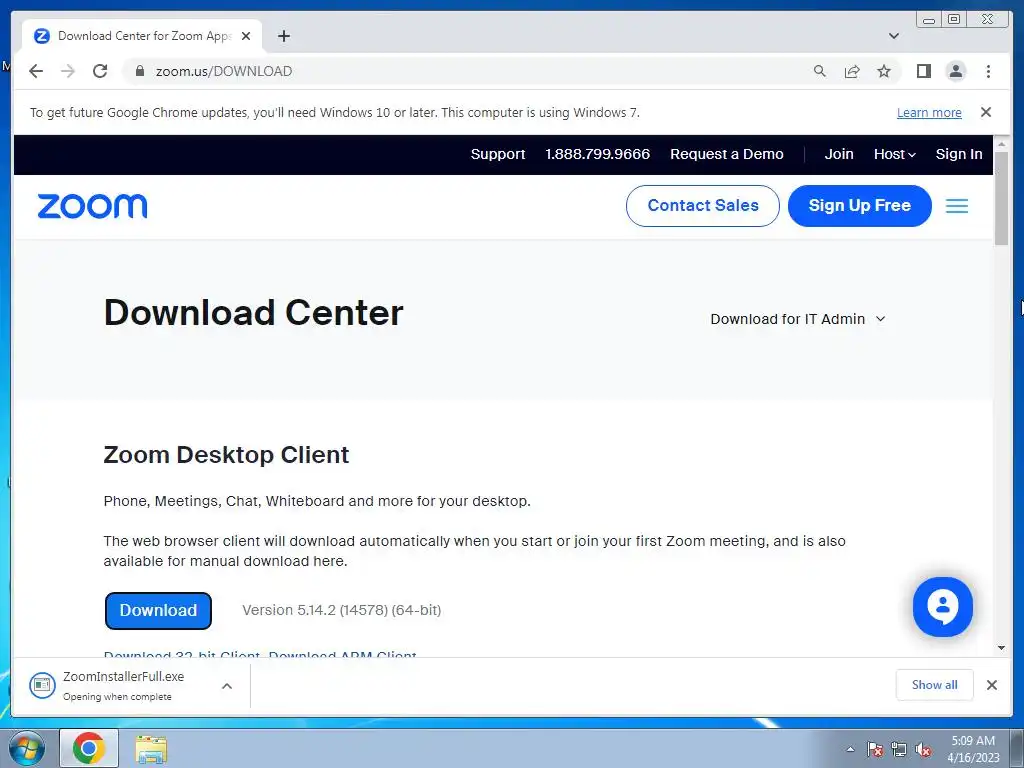Open the Chrome three-dot menu
The width and height of the screenshot is (1024, 768).
click(988, 71)
